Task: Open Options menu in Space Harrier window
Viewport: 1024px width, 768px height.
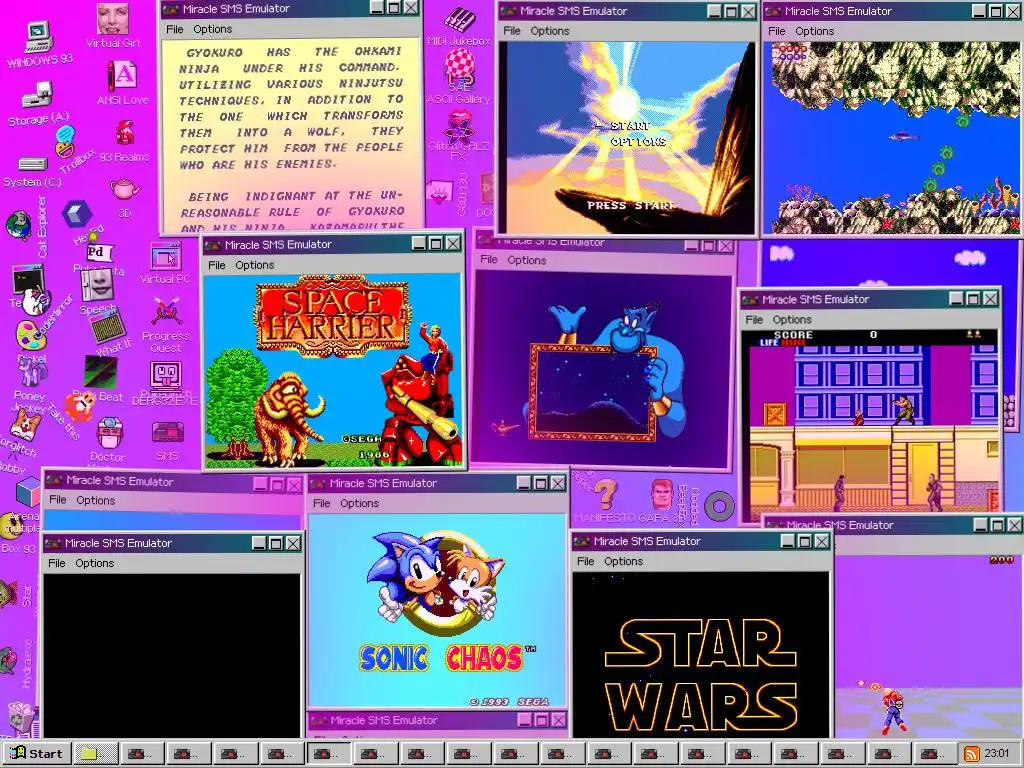Action: tap(255, 265)
